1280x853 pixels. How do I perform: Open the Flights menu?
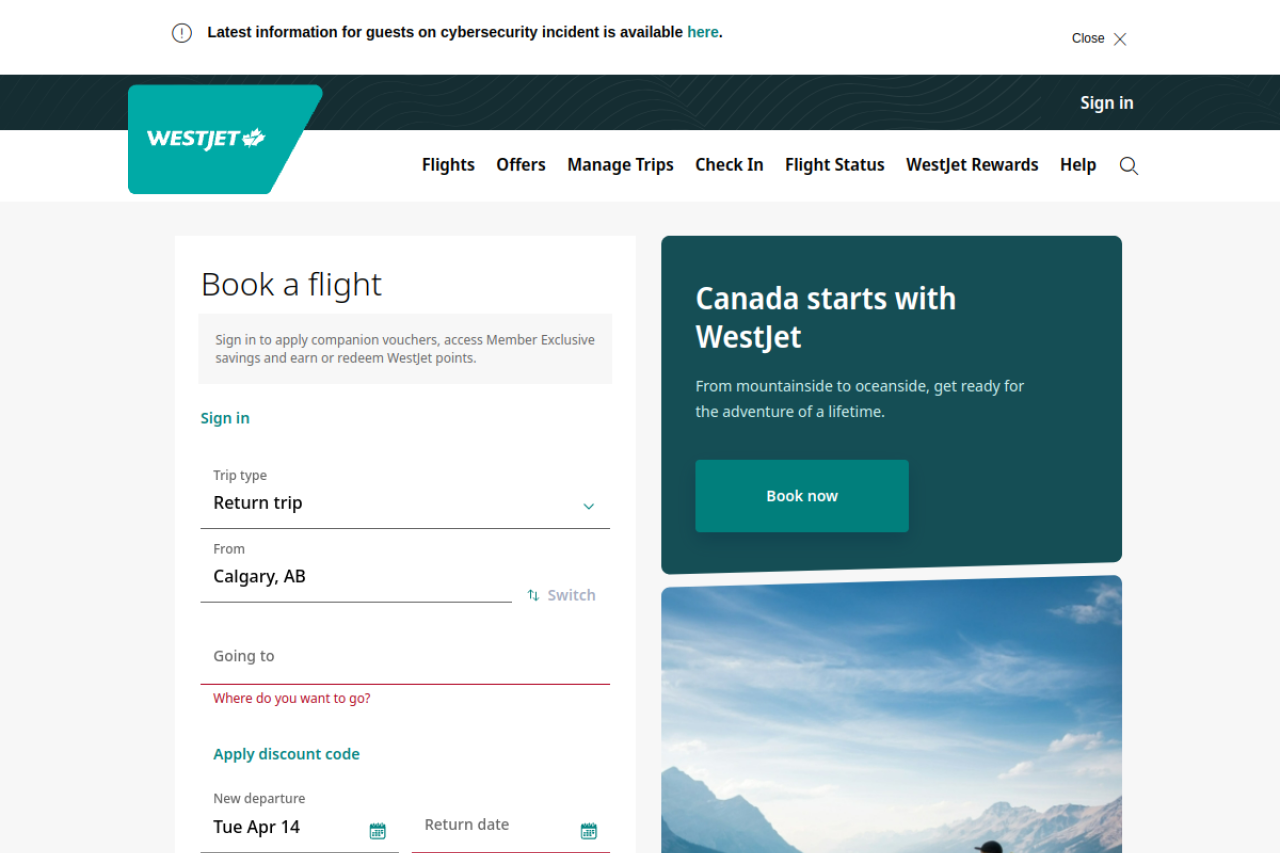tap(448, 165)
